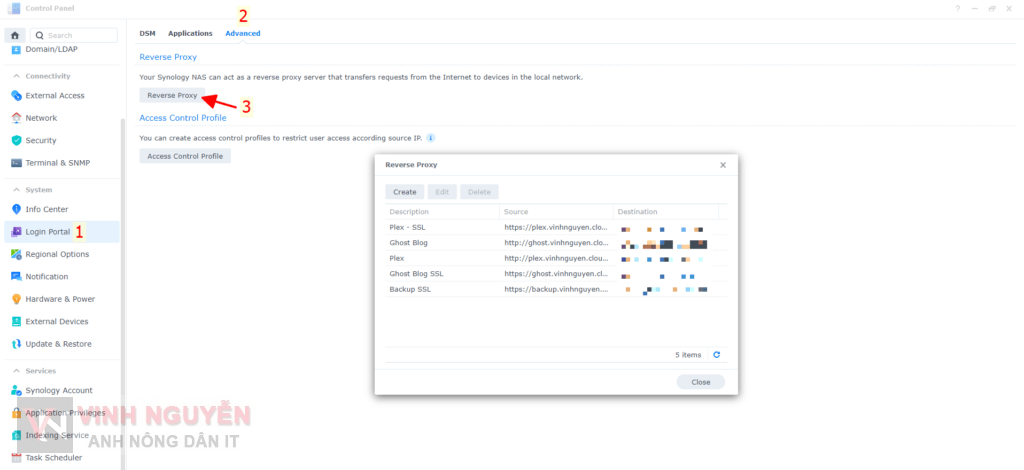Click the refresh icon in the Reverse Proxy dialog
This screenshot has width=1024, height=470.
716,355
